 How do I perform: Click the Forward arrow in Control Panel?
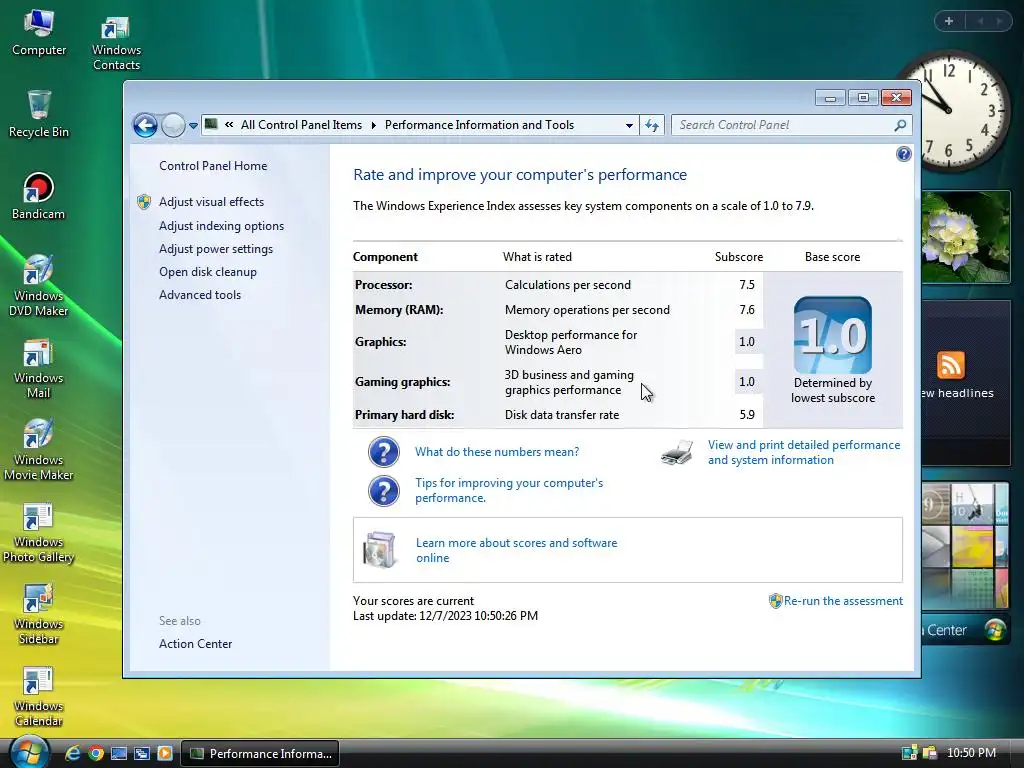click(x=173, y=125)
